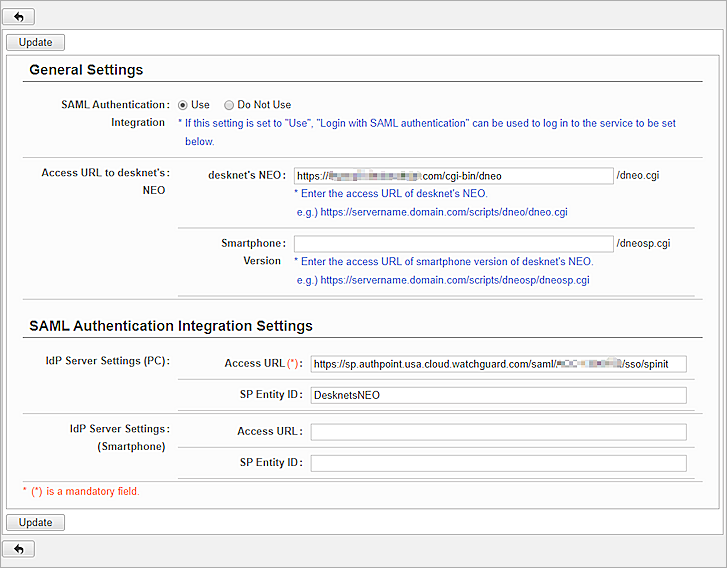Click the PC SP Entity ID field

(x=498, y=395)
